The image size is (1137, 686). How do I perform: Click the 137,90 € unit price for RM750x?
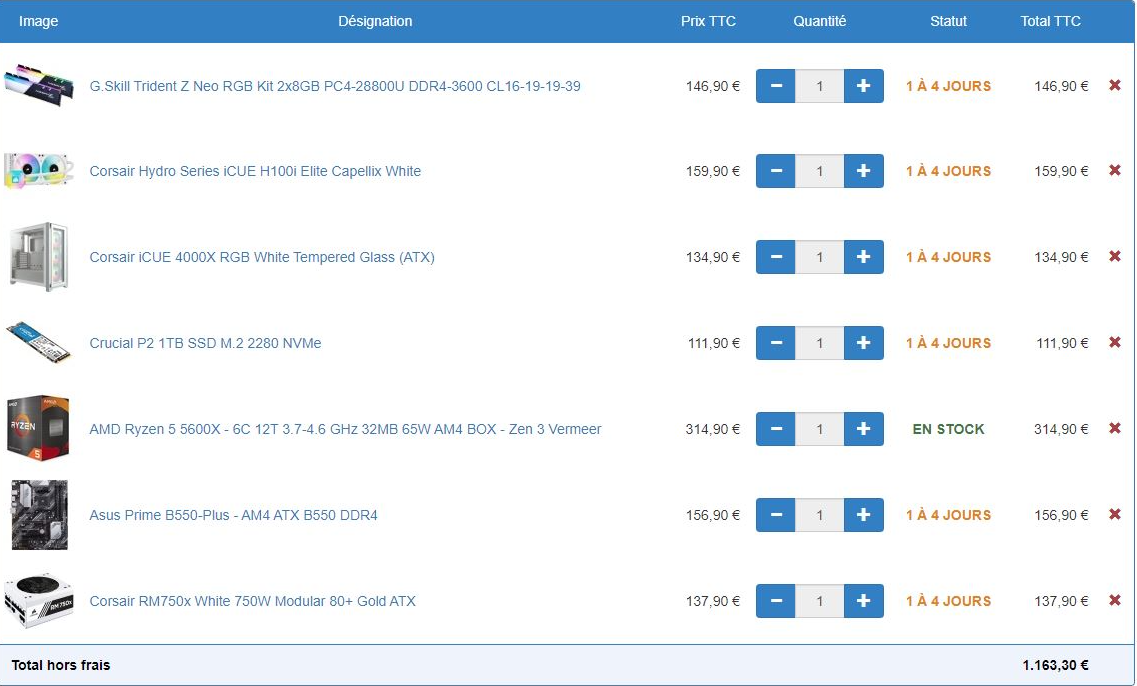pyautogui.click(x=713, y=601)
